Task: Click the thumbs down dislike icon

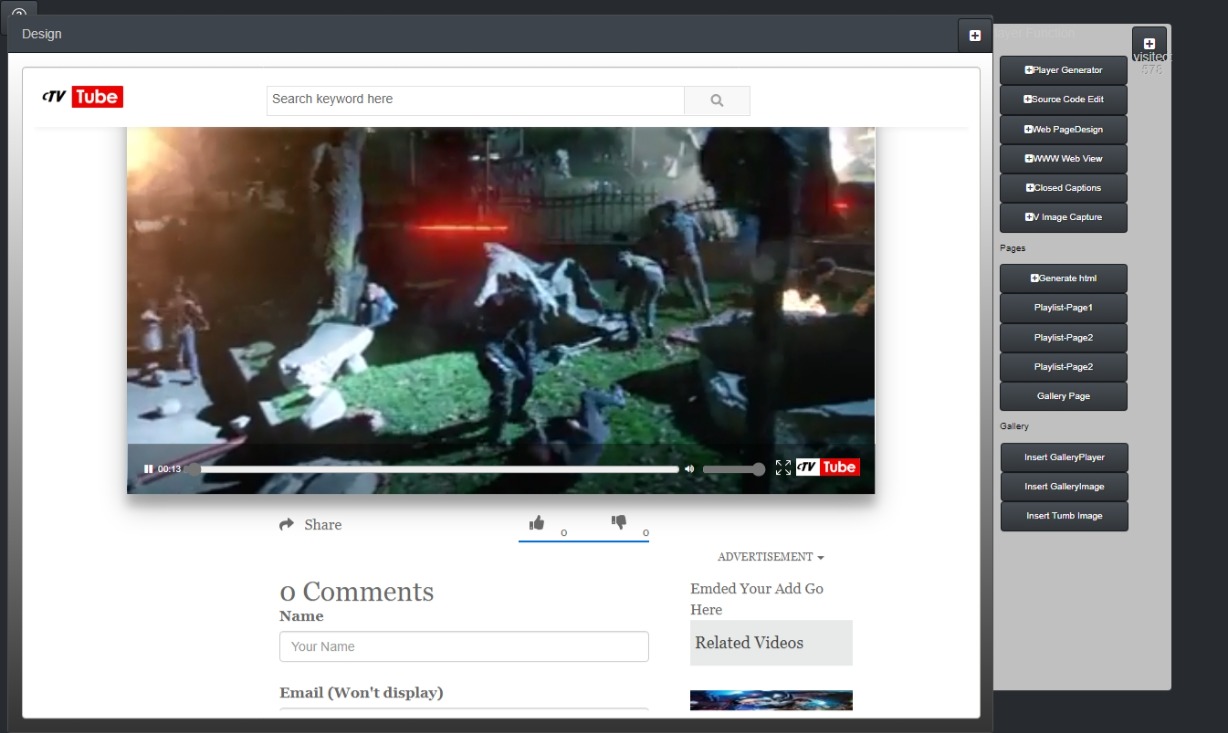Action: [x=619, y=522]
